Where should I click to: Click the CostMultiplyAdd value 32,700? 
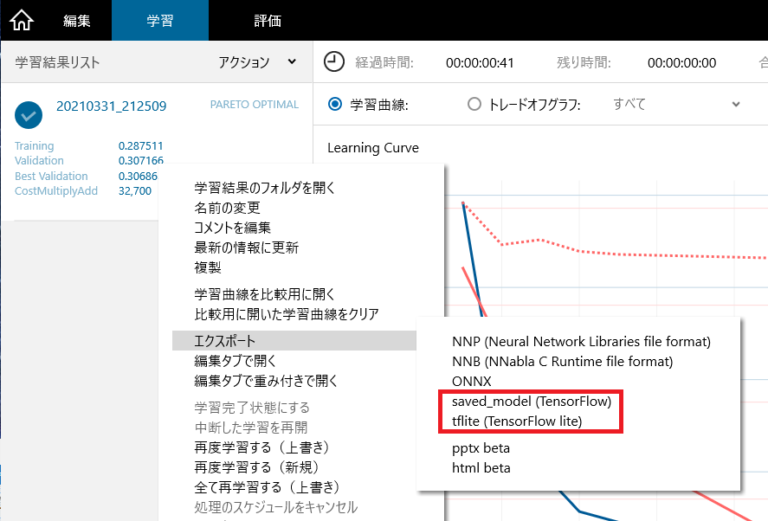pos(135,191)
